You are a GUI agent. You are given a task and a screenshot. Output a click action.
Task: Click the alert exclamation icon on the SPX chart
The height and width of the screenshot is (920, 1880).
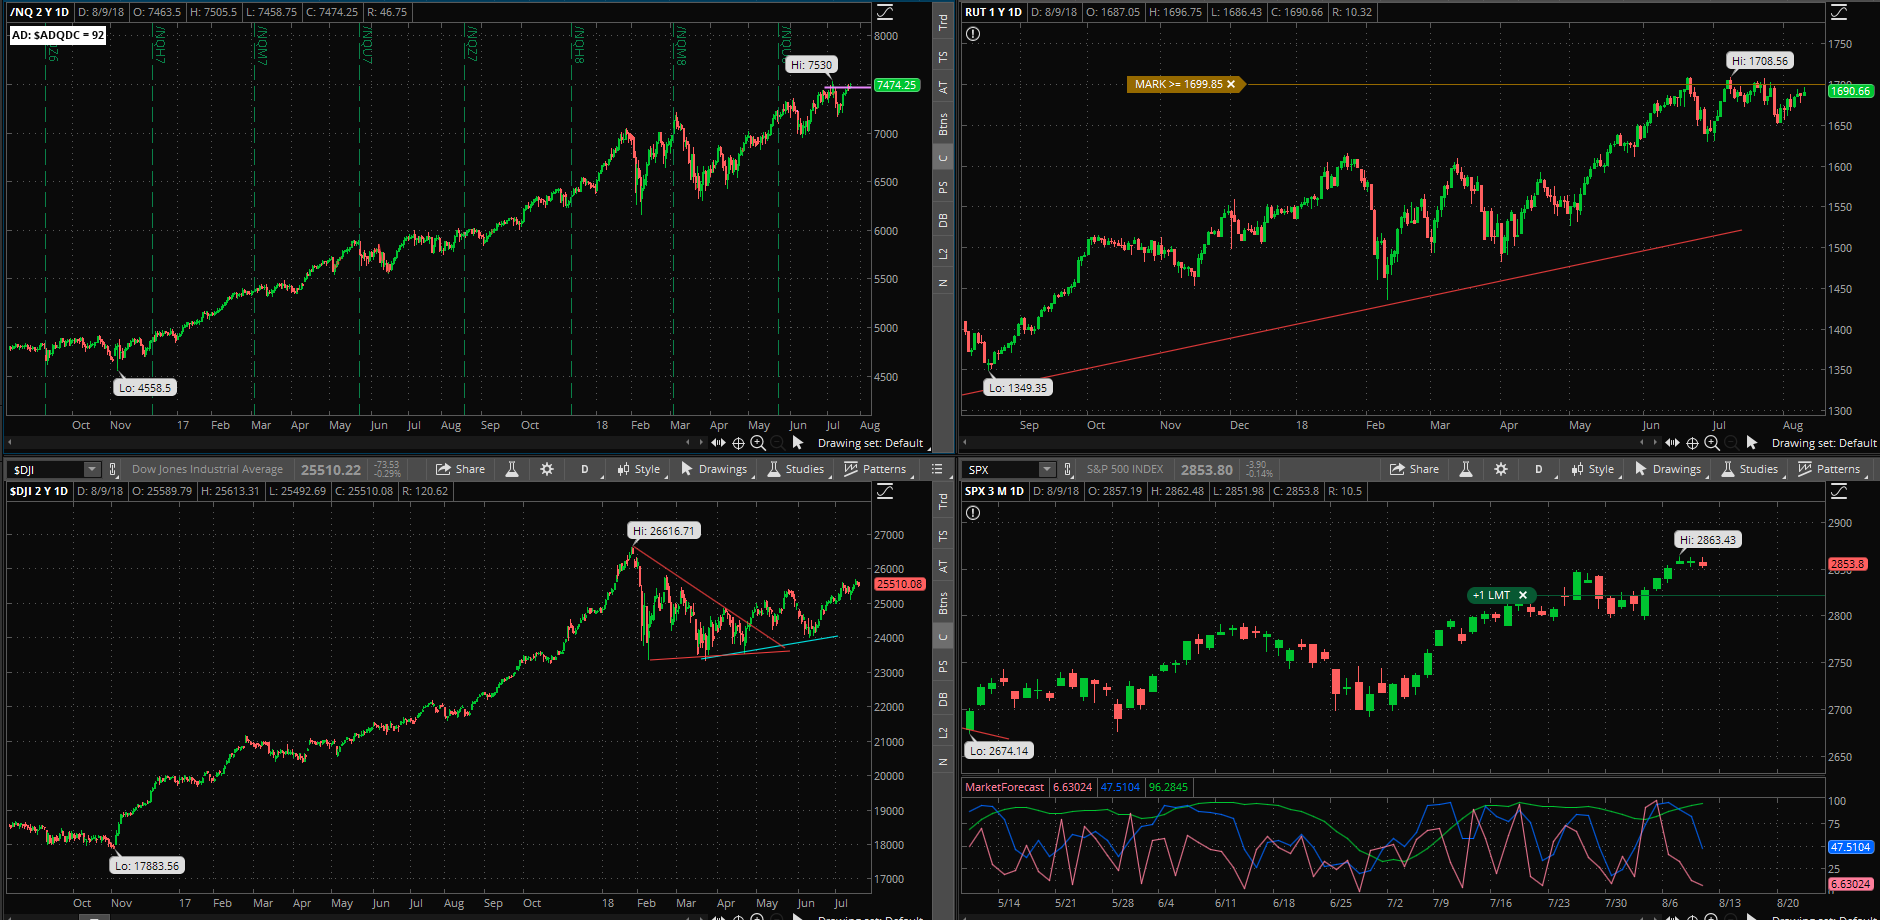click(x=973, y=513)
